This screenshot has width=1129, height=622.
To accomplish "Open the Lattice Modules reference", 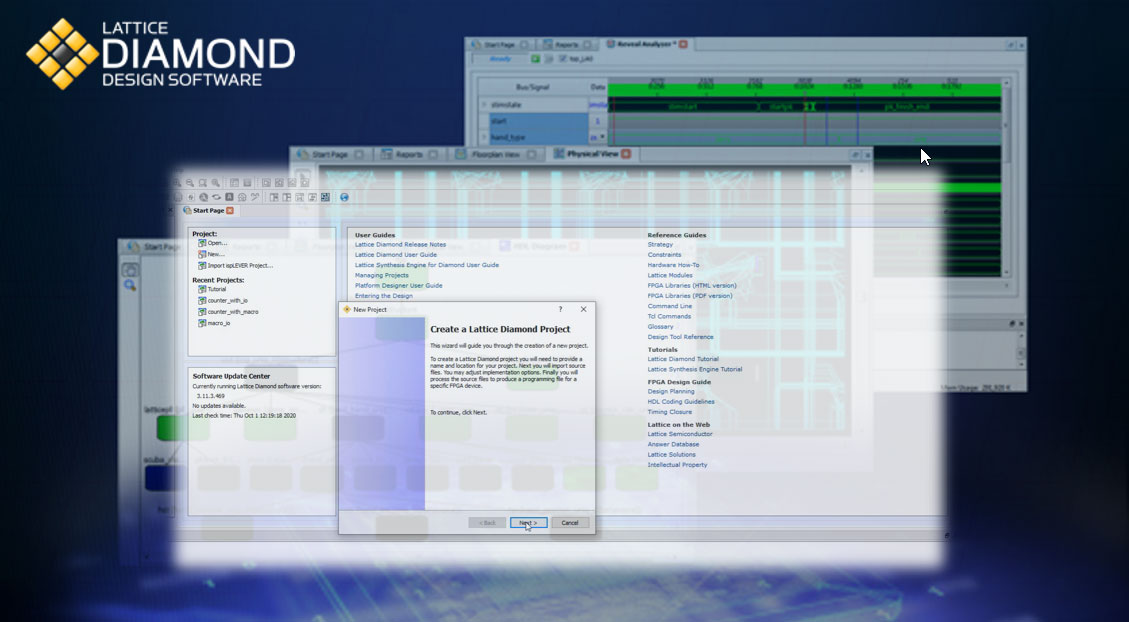I will [670, 275].
